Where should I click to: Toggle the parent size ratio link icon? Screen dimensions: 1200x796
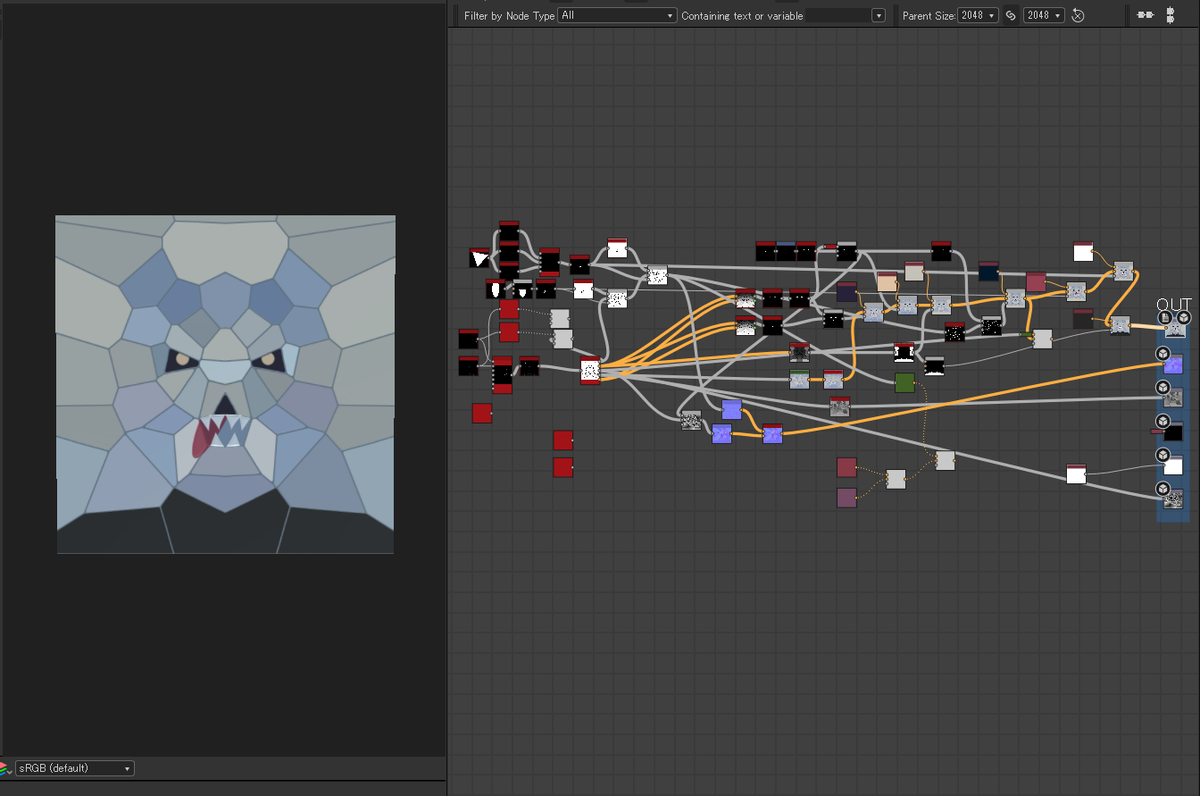click(x=1010, y=15)
